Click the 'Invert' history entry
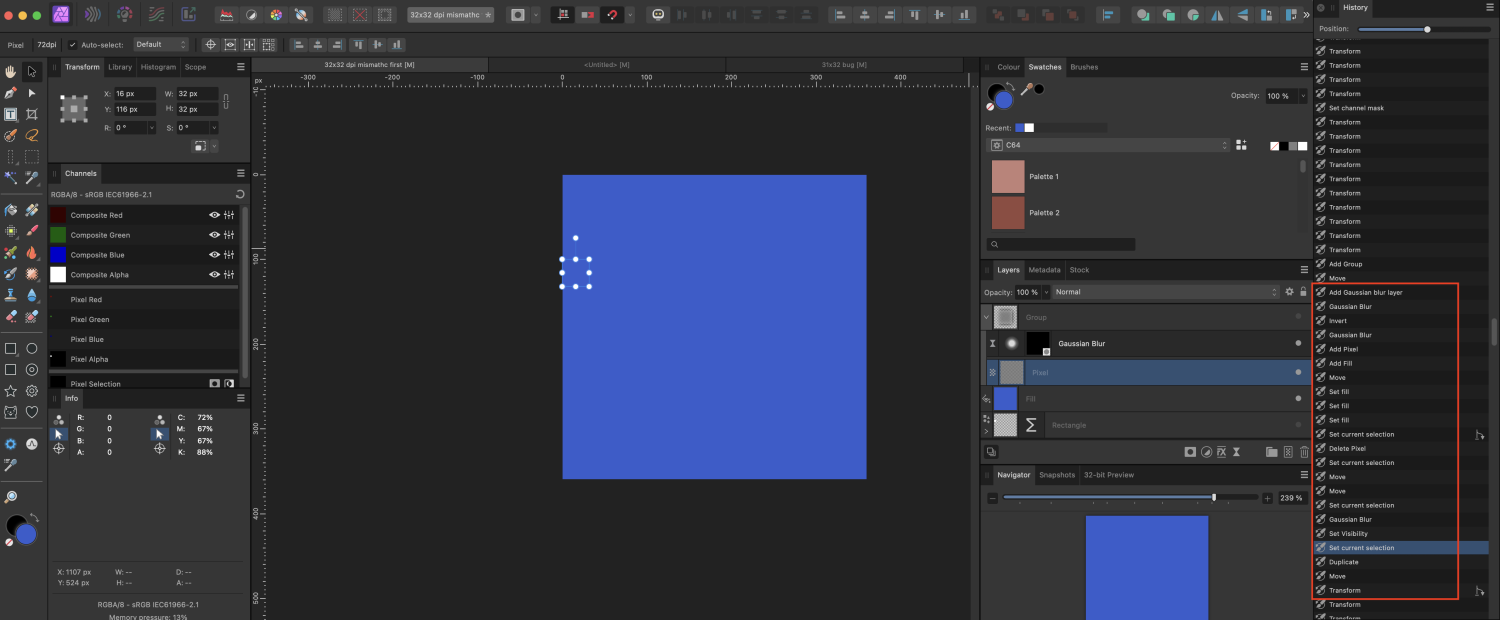Viewport: 1500px width, 620px height. click(1338, 321)
